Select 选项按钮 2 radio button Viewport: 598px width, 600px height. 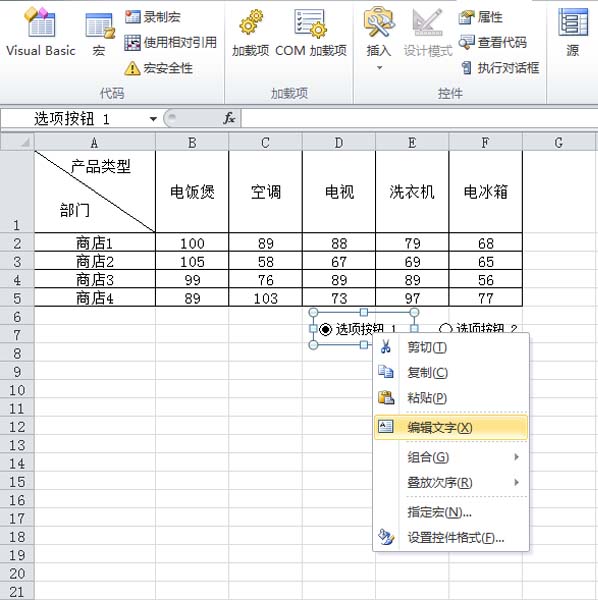[445, 329]
